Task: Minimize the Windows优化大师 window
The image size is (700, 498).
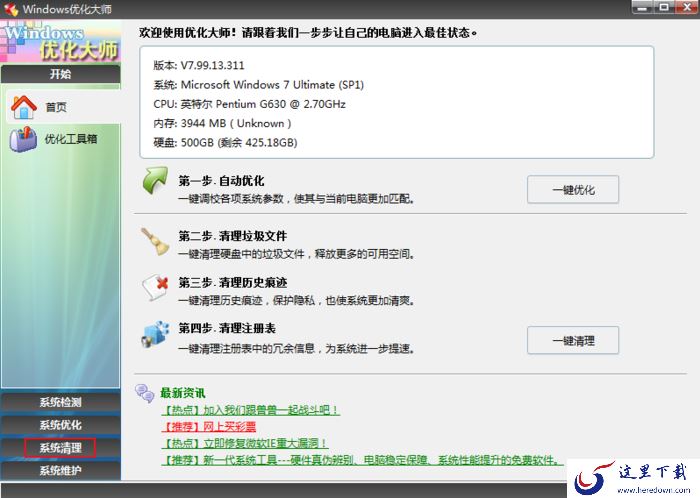Action: point(643,7)
